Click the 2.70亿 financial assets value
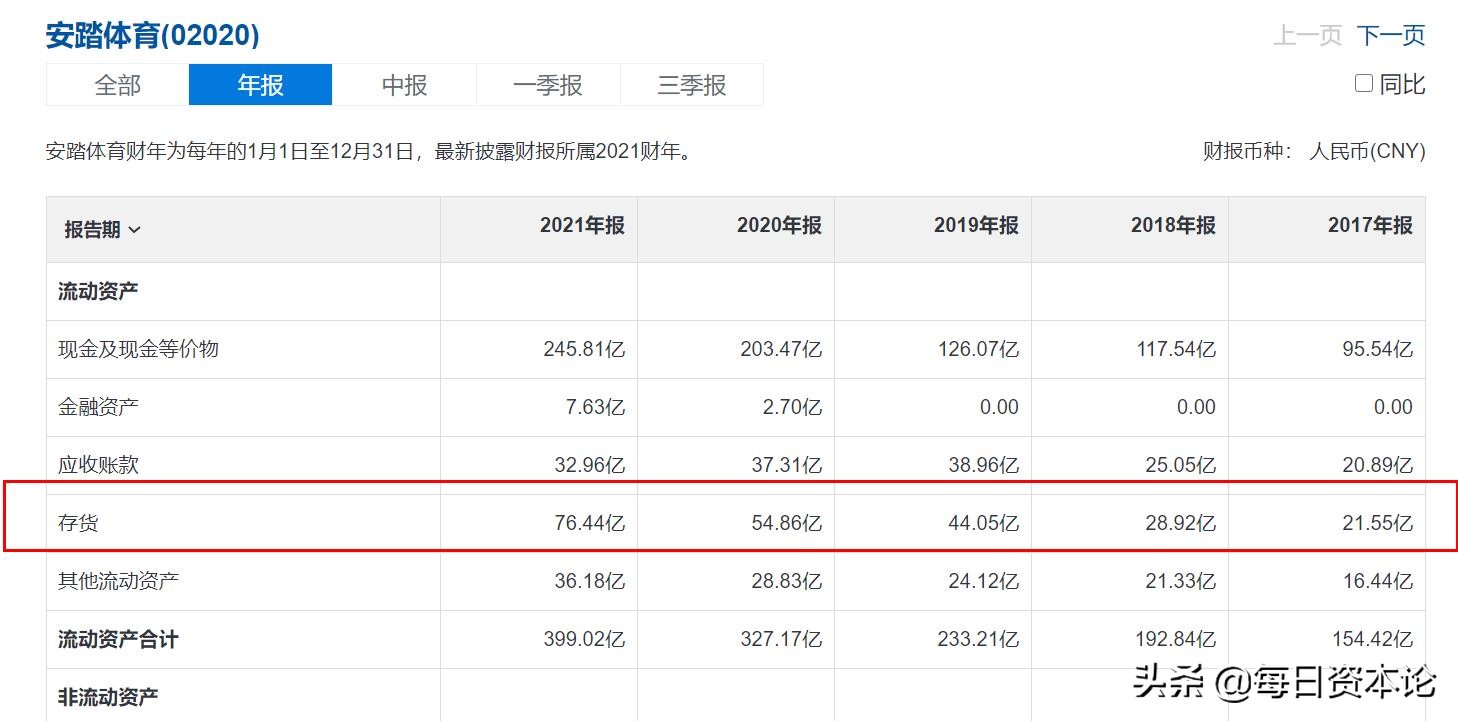The image size is (1458, 721). 793,407
